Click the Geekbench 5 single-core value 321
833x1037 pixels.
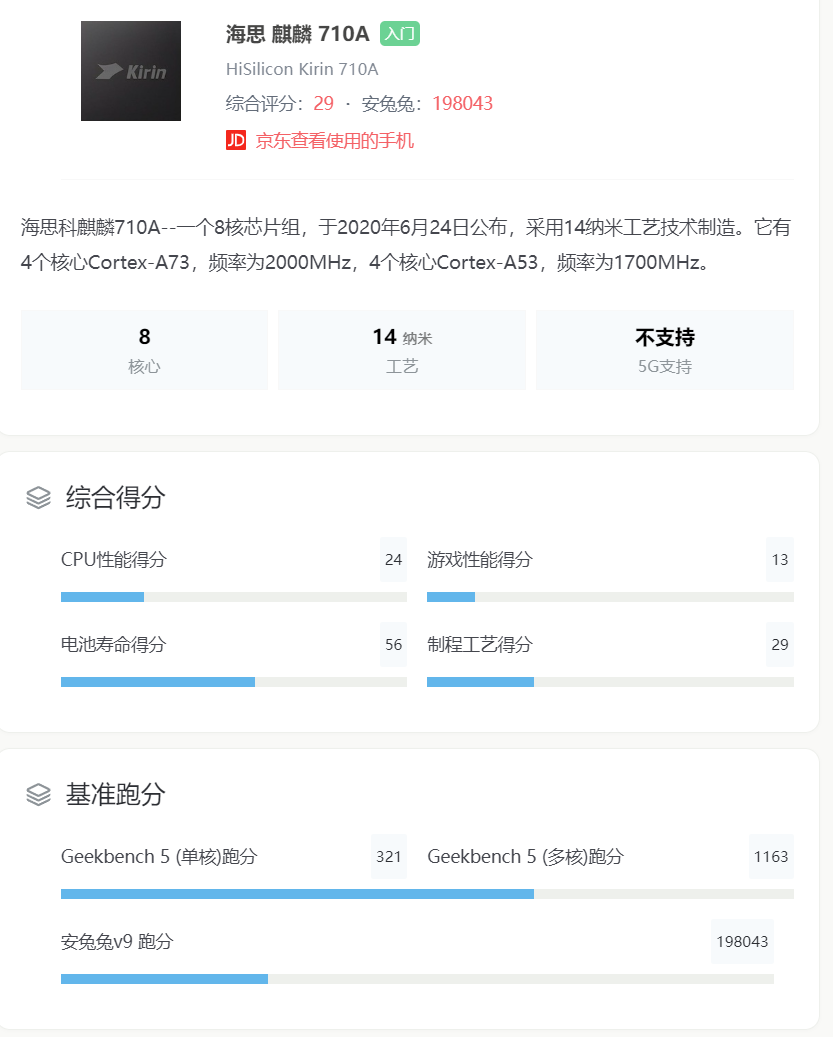pos(389,856)
